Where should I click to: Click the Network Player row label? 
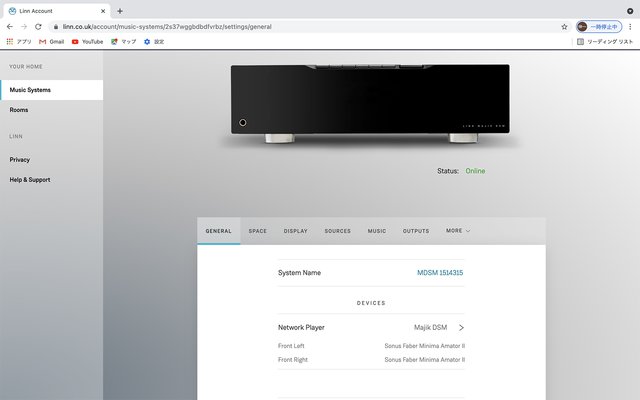(x=301, y=327)
